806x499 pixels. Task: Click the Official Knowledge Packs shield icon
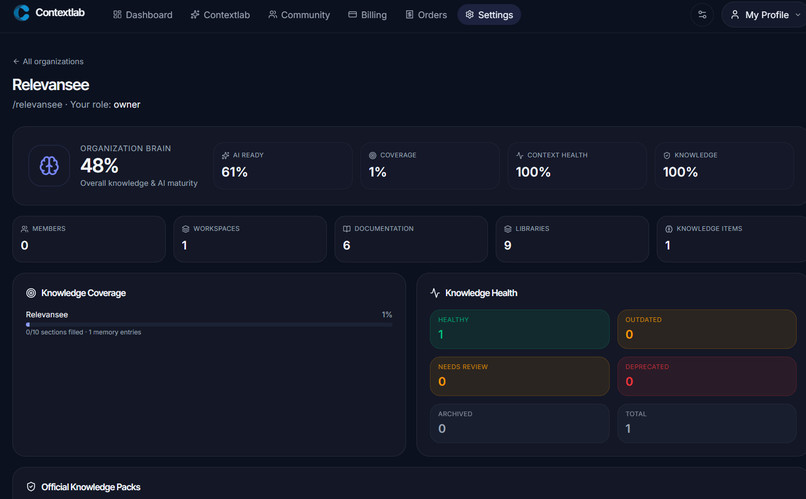(x=31, y=487)
